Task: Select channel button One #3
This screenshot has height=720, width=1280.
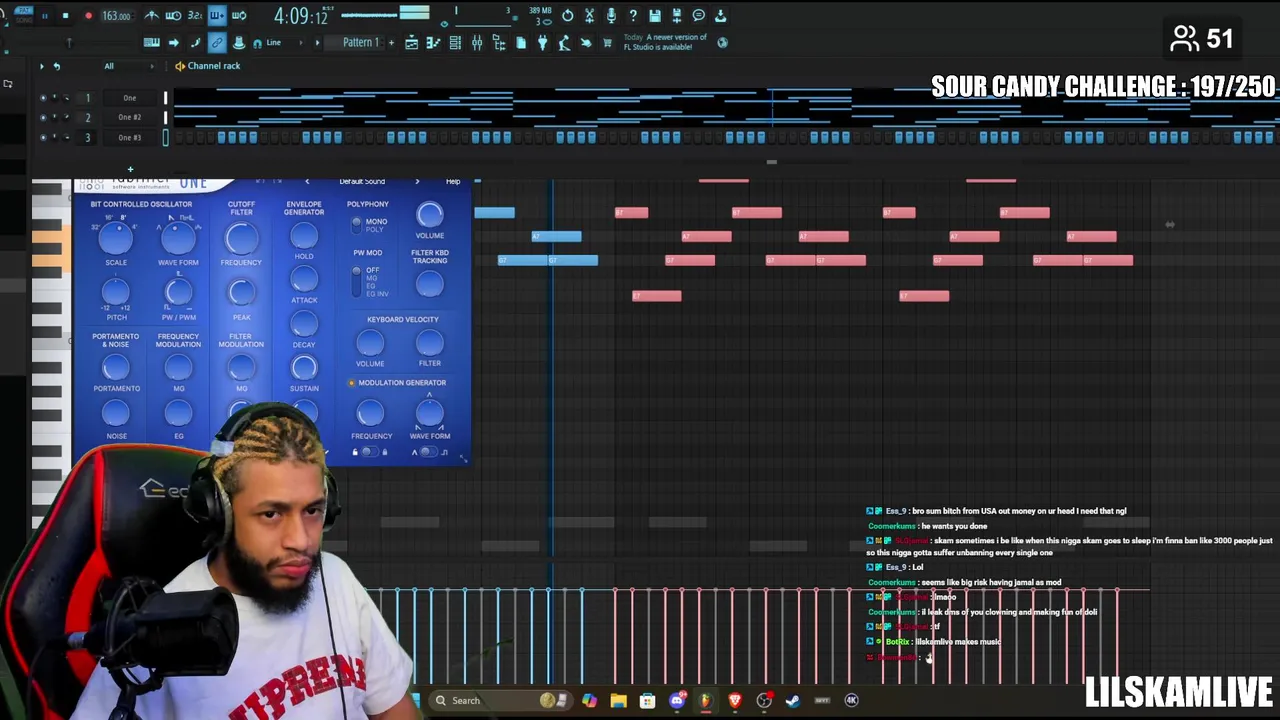Action: click(129, 137)
